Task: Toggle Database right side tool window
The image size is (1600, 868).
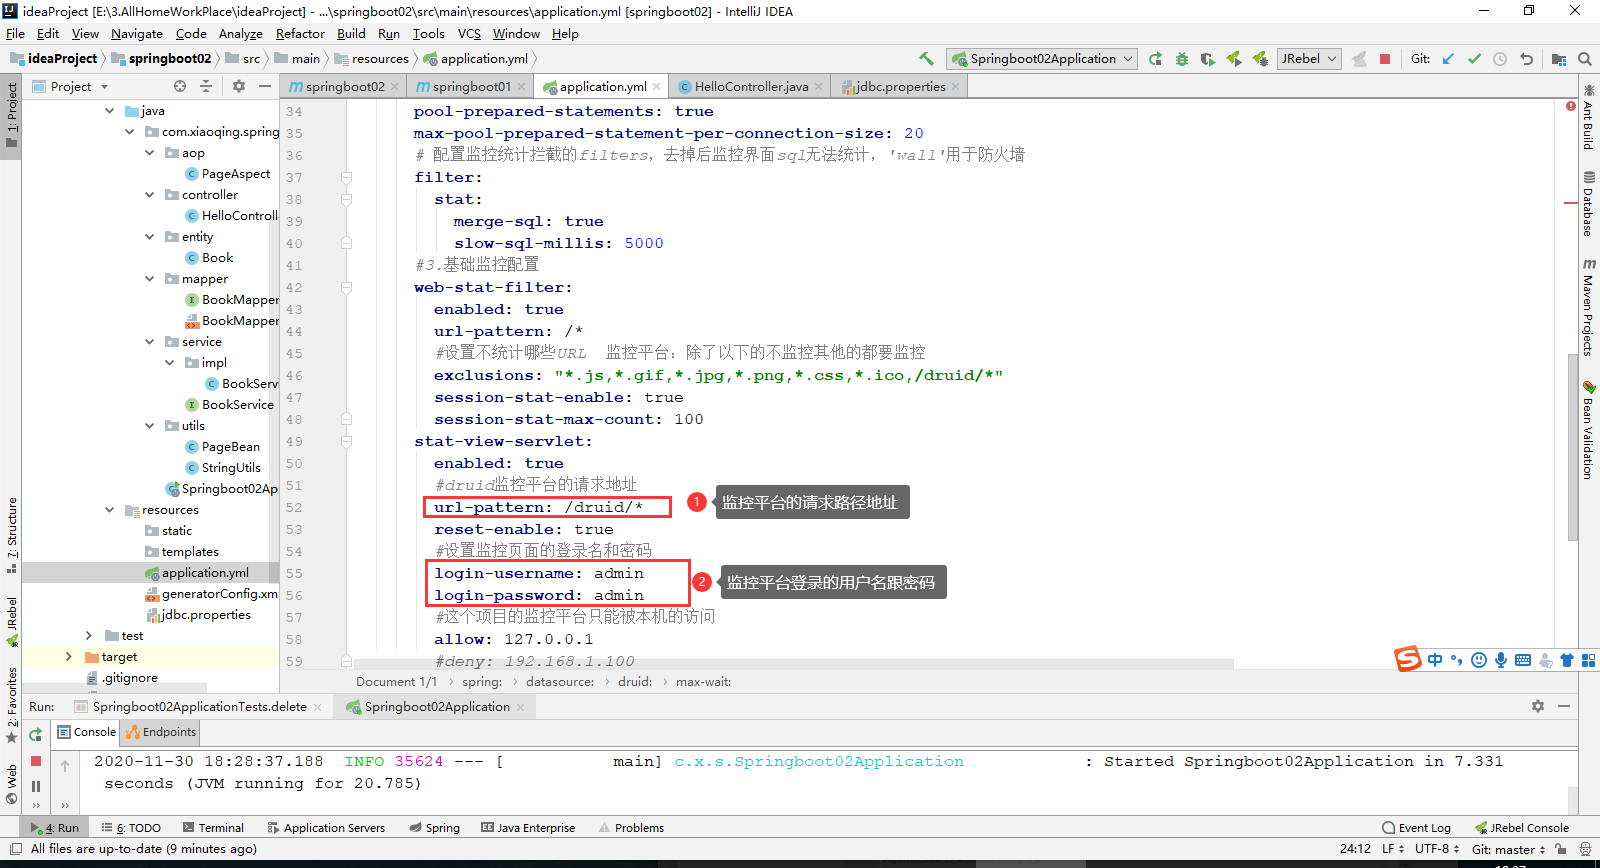Action: tap(1588, 203)
